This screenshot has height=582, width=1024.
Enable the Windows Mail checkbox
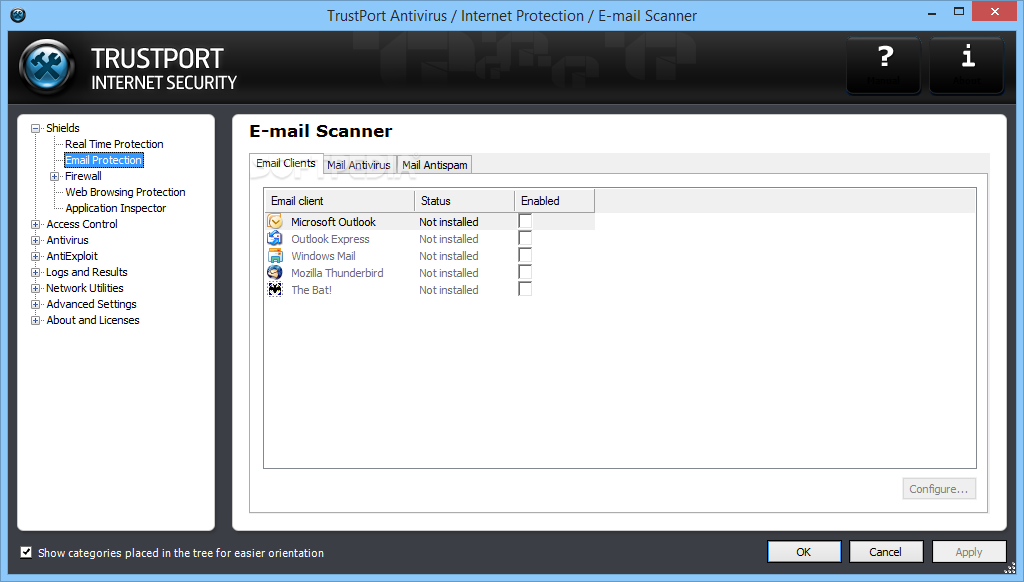point(525,255)
